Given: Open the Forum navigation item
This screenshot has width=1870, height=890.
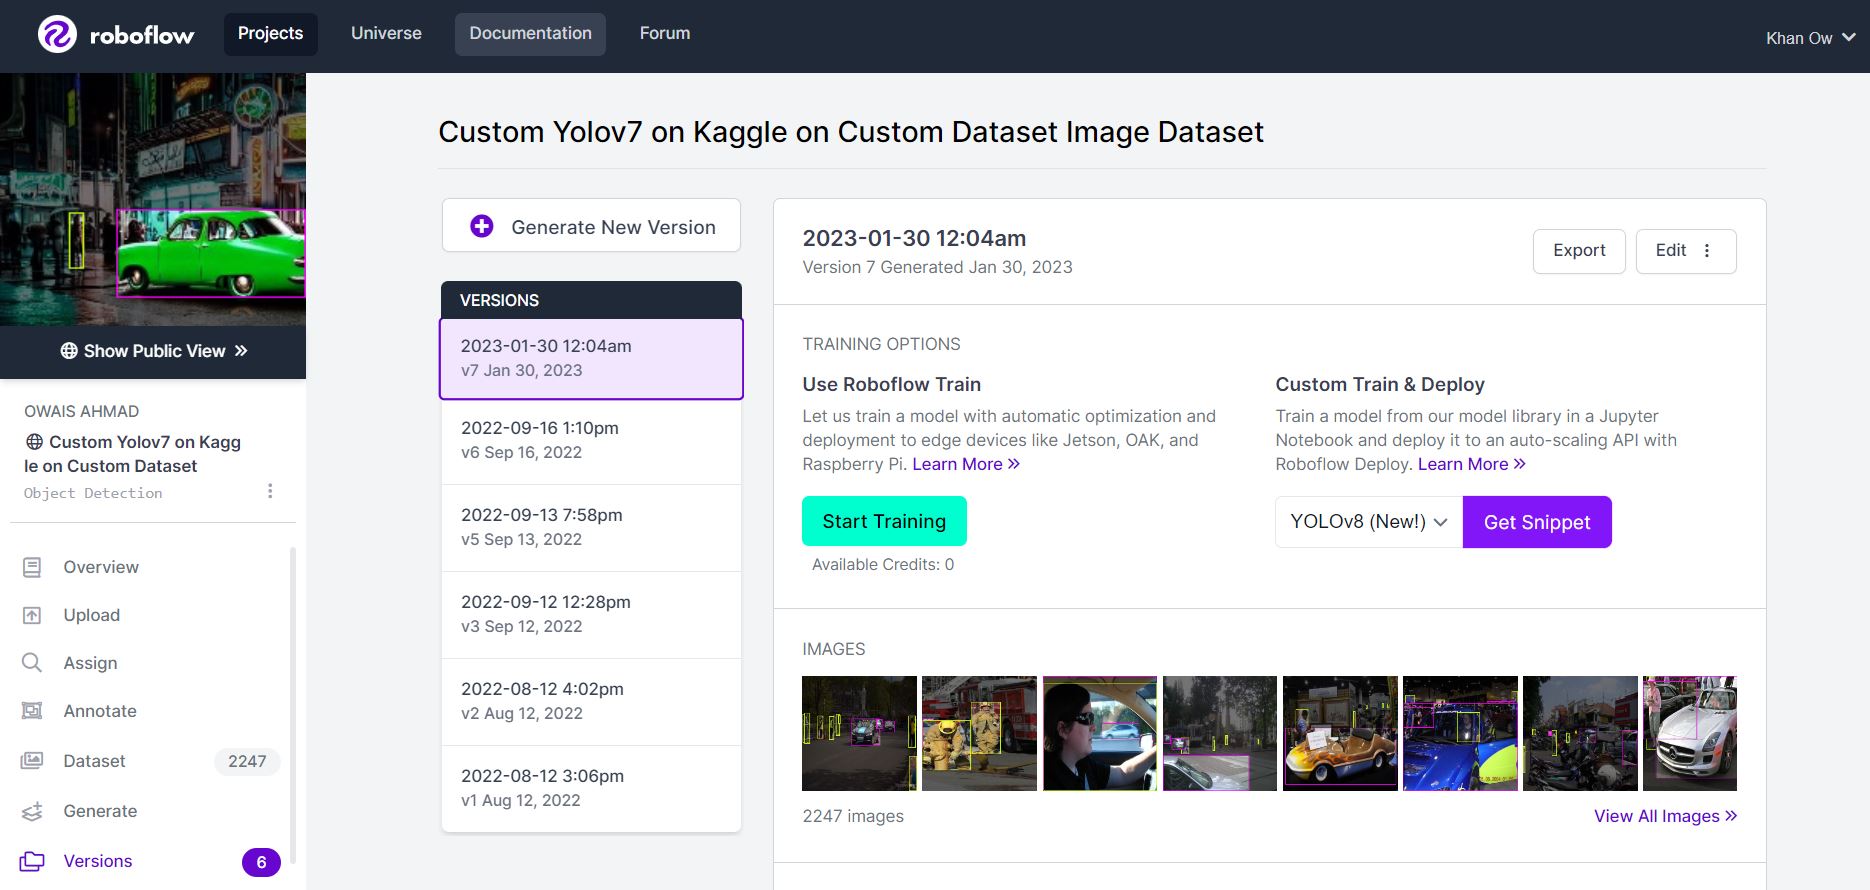Looking at the screenshot, I should 665,34.
